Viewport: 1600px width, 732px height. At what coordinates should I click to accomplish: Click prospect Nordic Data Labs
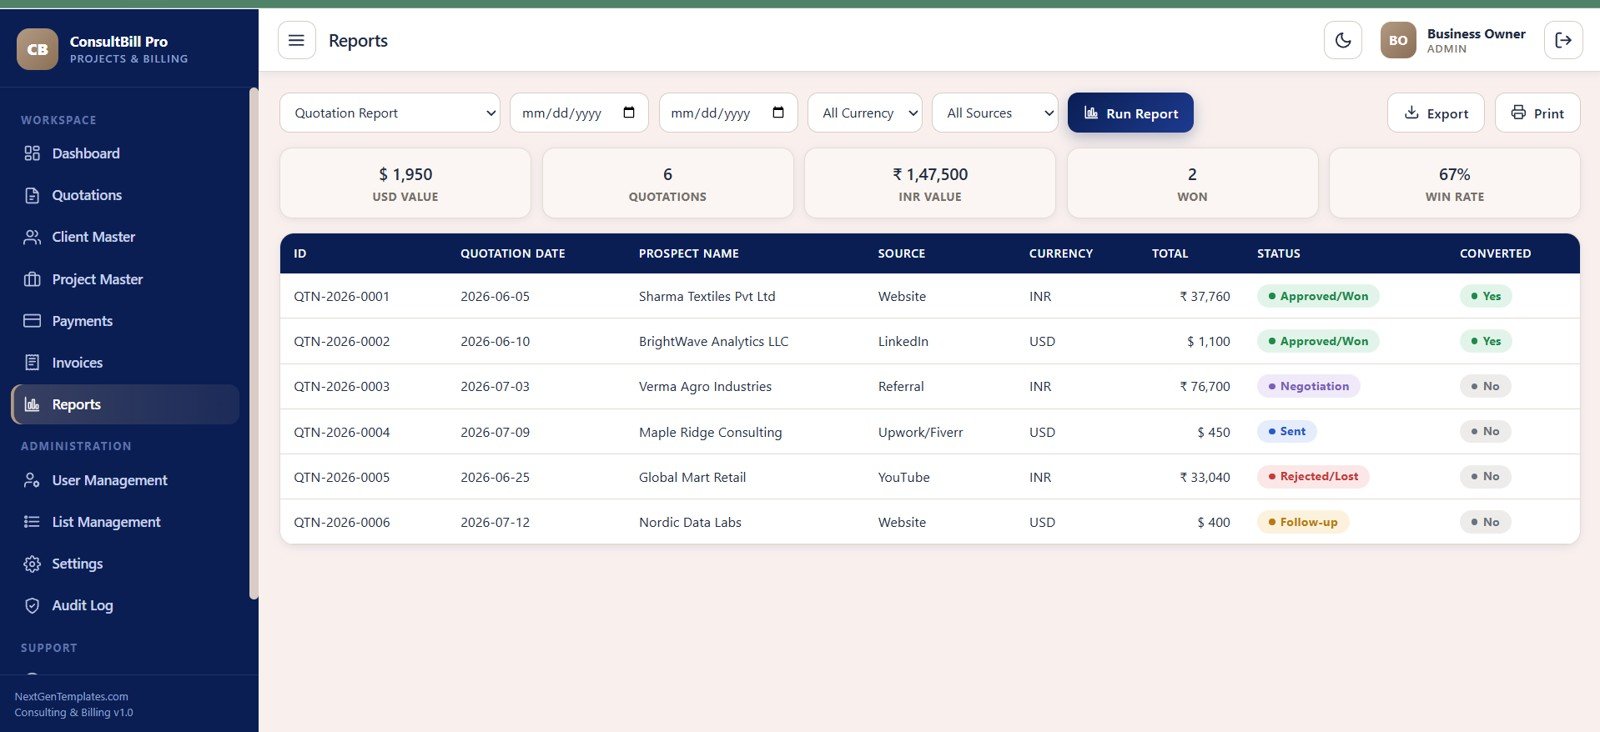coord(690,523)
